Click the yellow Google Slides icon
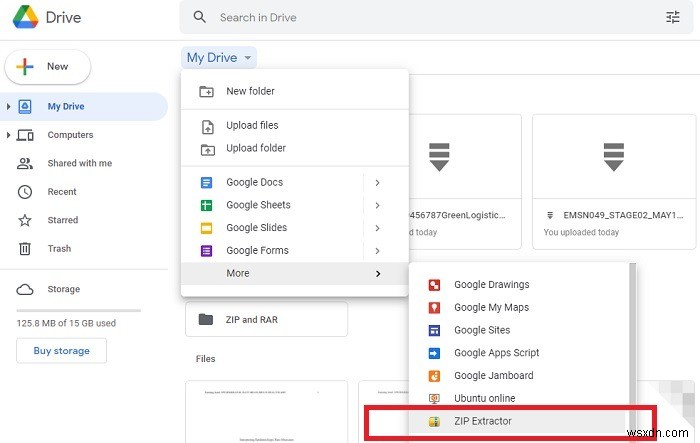700x443 pixels. click(x=206, y=228)
